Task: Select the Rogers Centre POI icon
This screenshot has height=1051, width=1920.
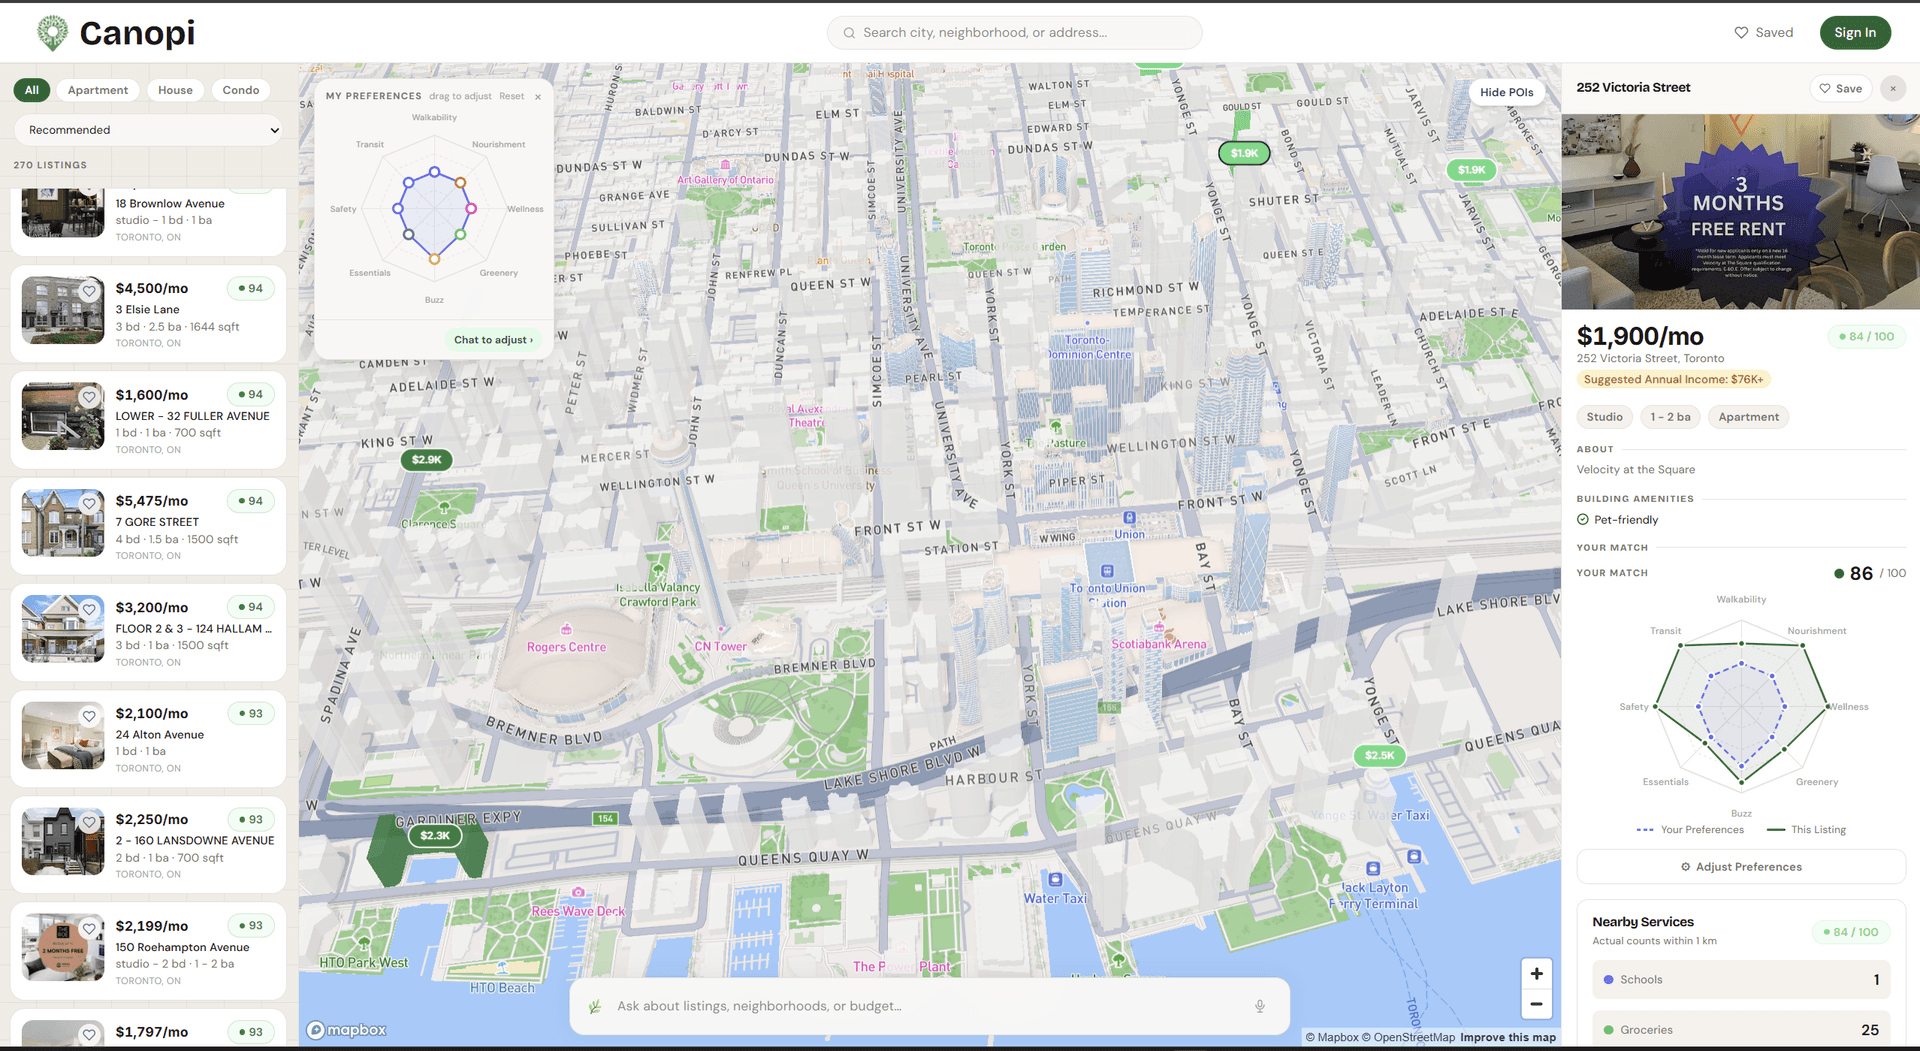Action: [x=567, y=629]
